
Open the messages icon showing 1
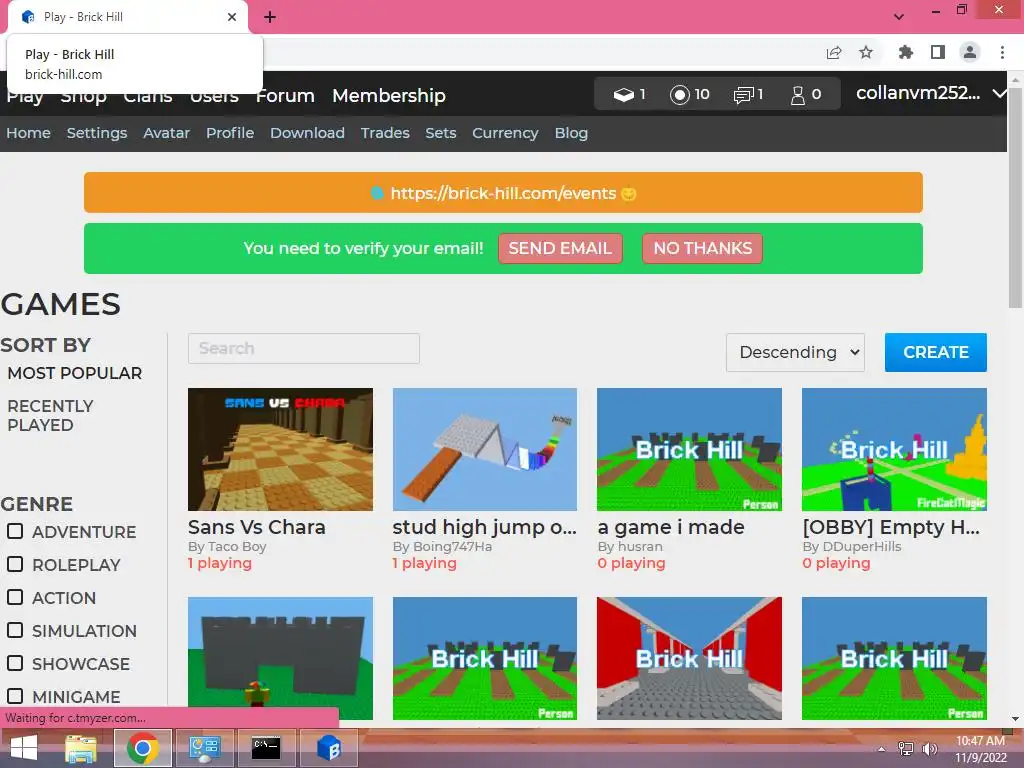(748, 95)
